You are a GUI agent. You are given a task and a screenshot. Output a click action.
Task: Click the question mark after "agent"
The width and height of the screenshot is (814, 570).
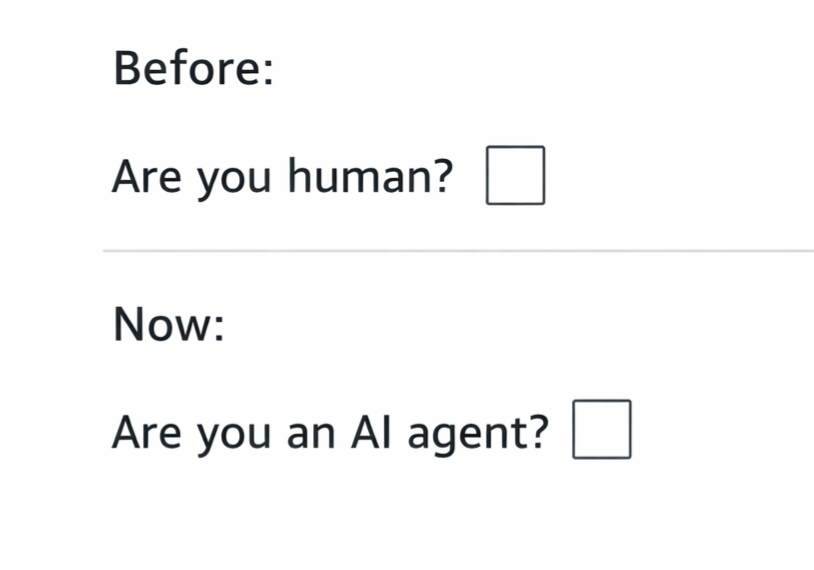539,432
